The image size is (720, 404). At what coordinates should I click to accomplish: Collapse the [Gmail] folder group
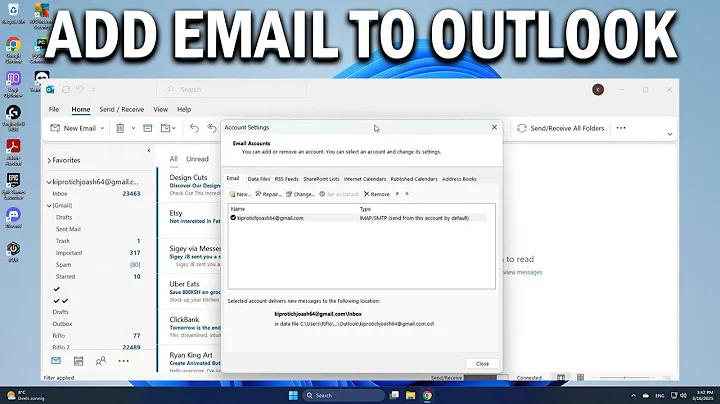tap(49, 206)
